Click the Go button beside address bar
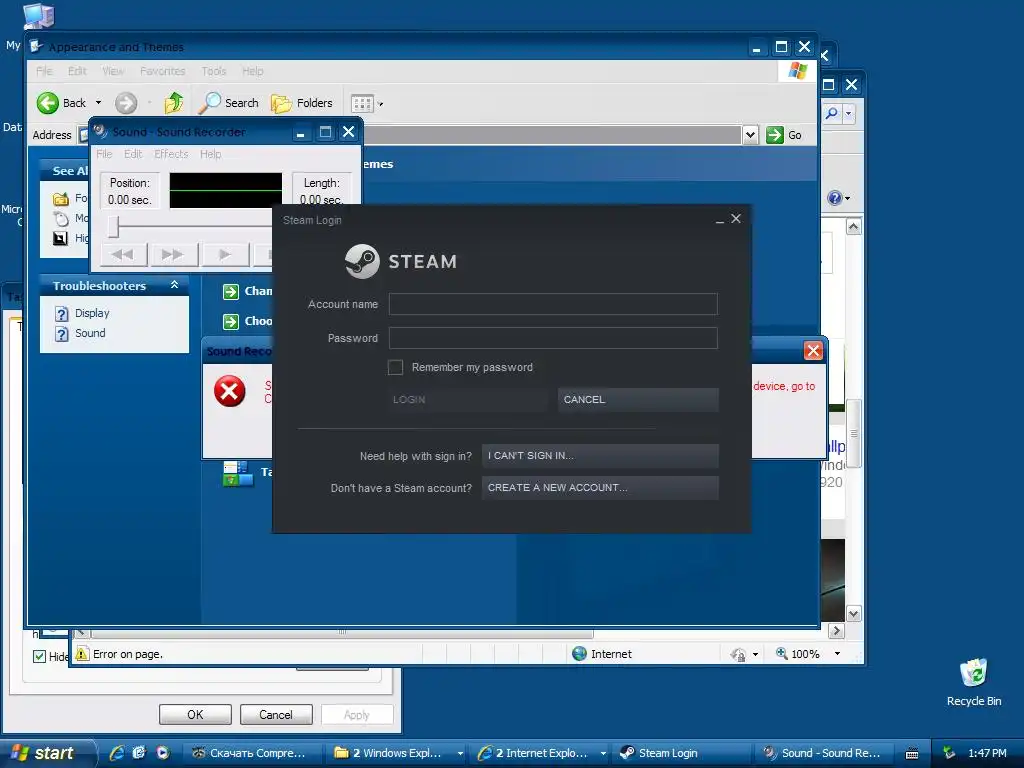 [x=784, y=135]
